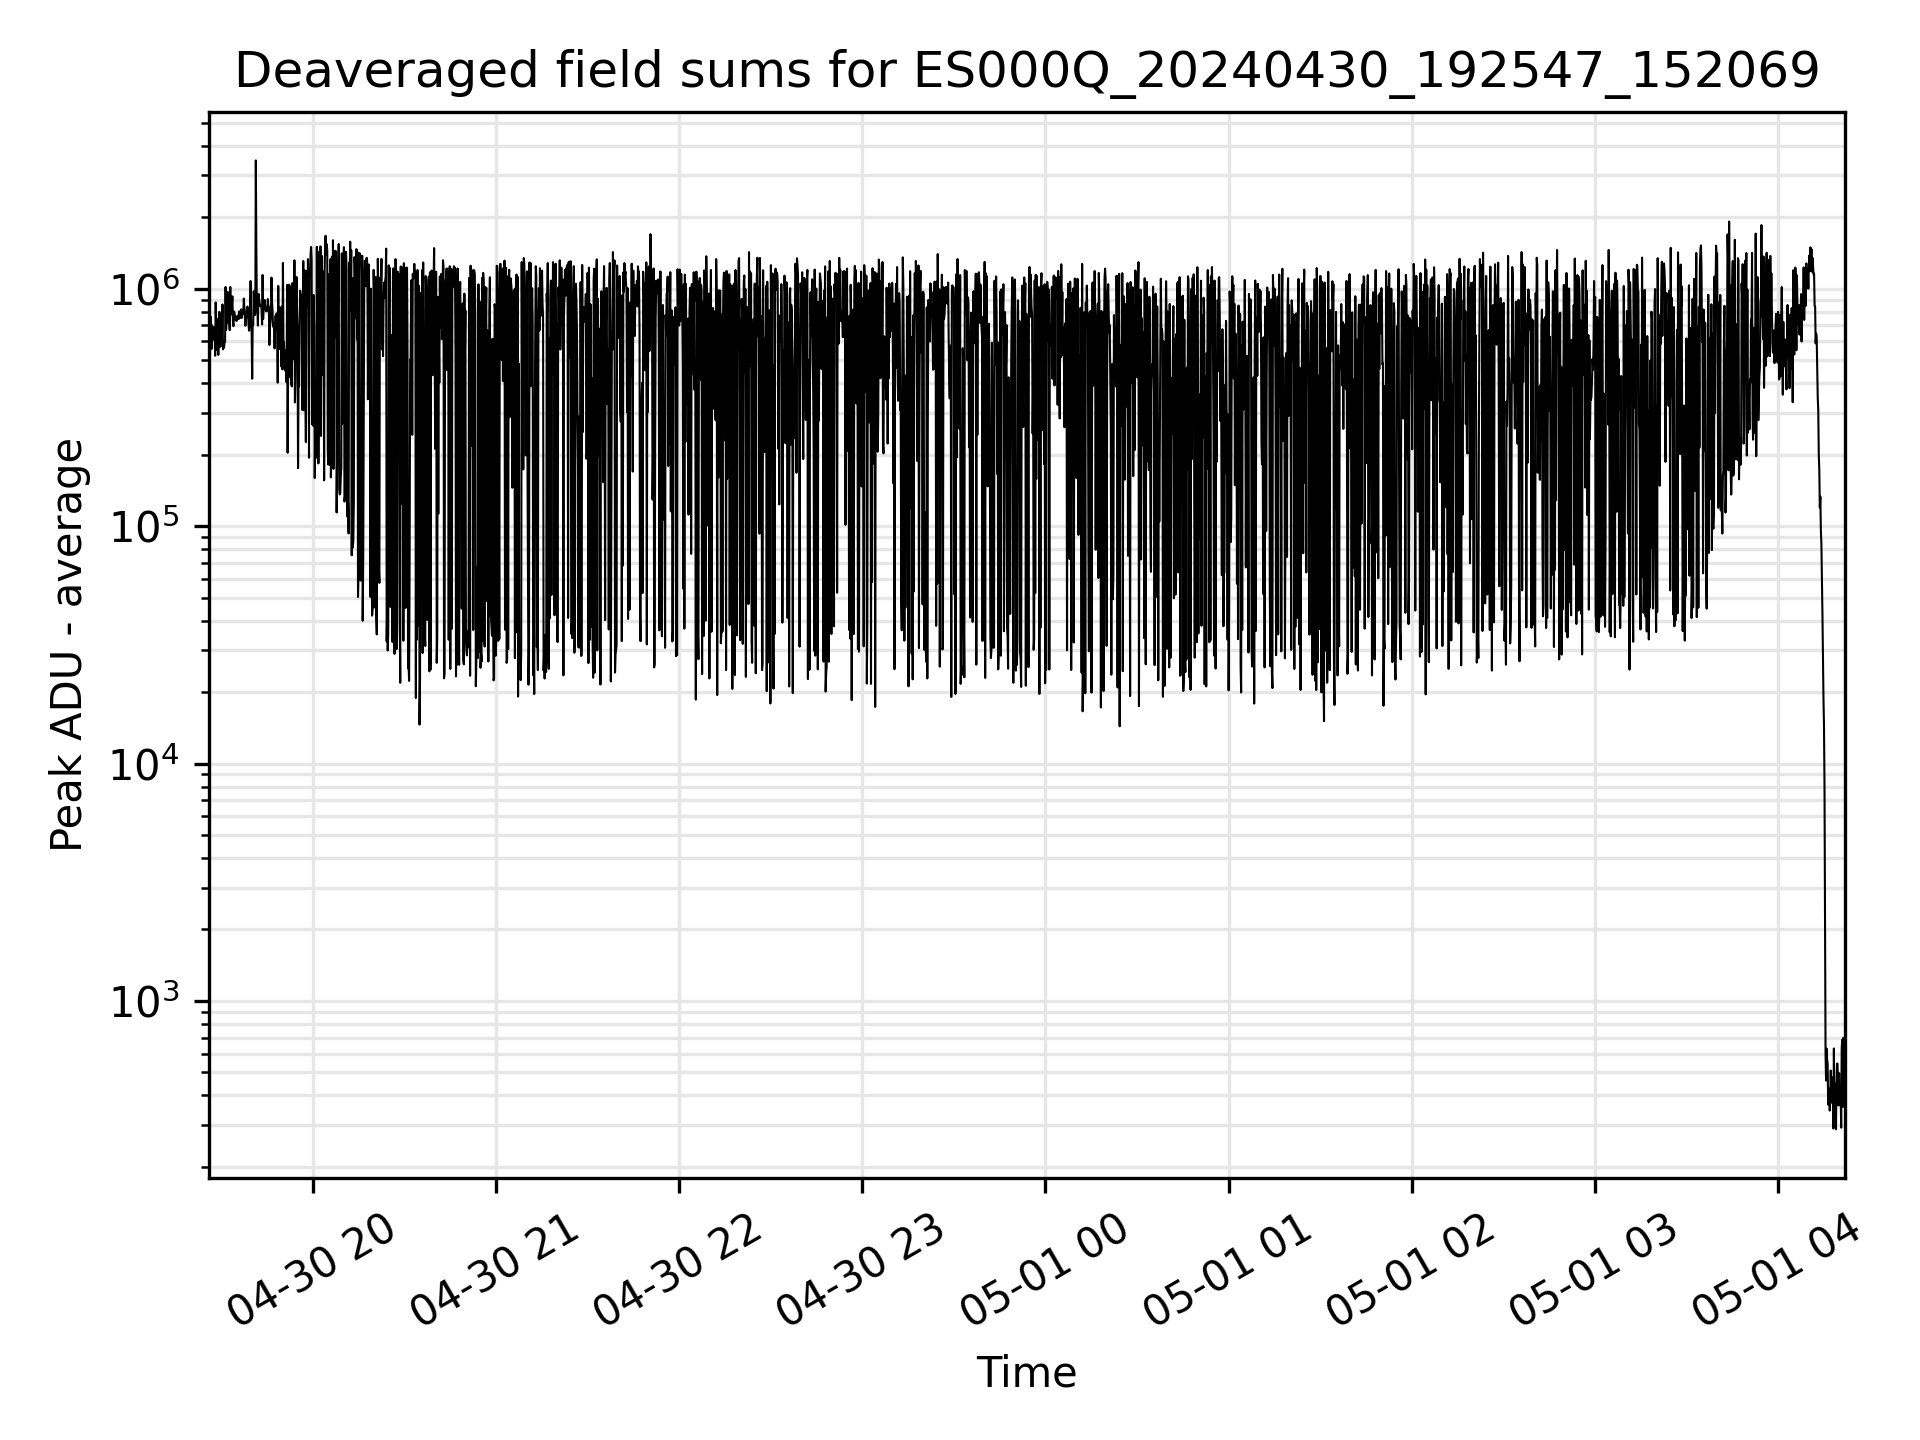Viewport: 1920px width, 1440px height.
Task: Click the x tick label '04-30 23'
Action: pos(860,1270)
